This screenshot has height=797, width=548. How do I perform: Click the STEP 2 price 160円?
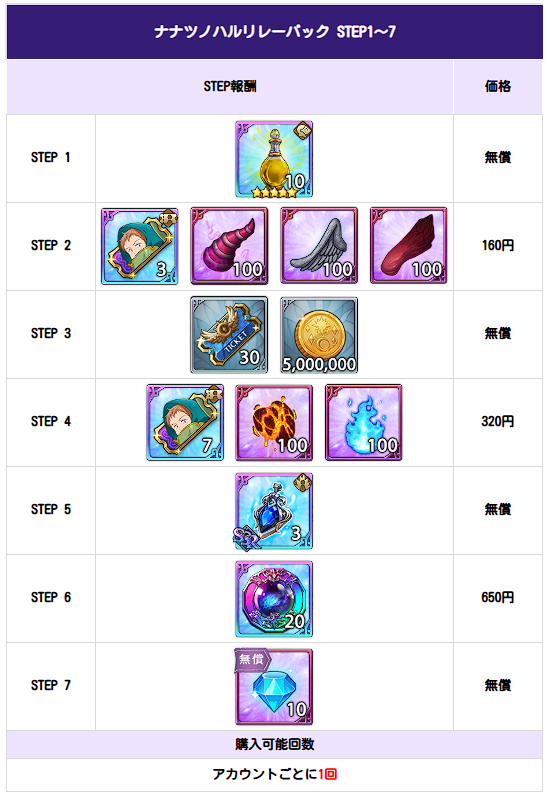click(498, 246)
